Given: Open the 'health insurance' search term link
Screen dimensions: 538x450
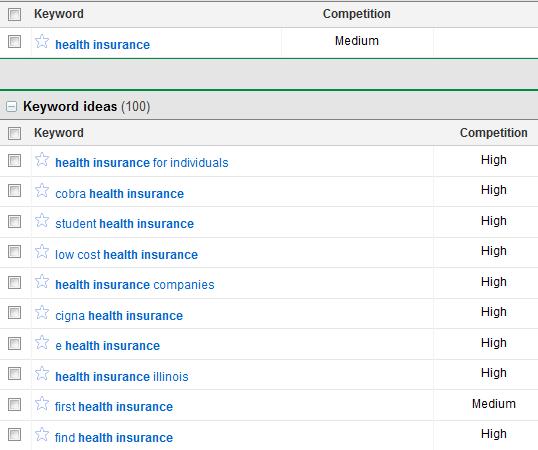Looking at the screenshot, I should point(103,45).
